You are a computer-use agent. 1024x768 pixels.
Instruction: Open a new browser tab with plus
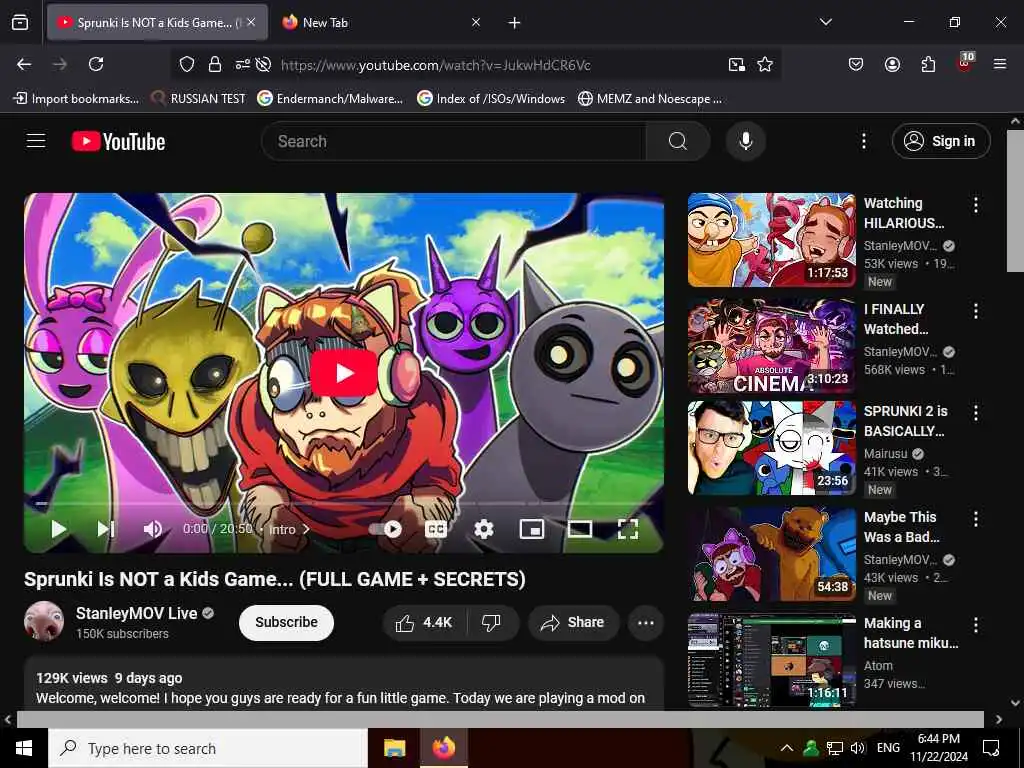point(514,23)
